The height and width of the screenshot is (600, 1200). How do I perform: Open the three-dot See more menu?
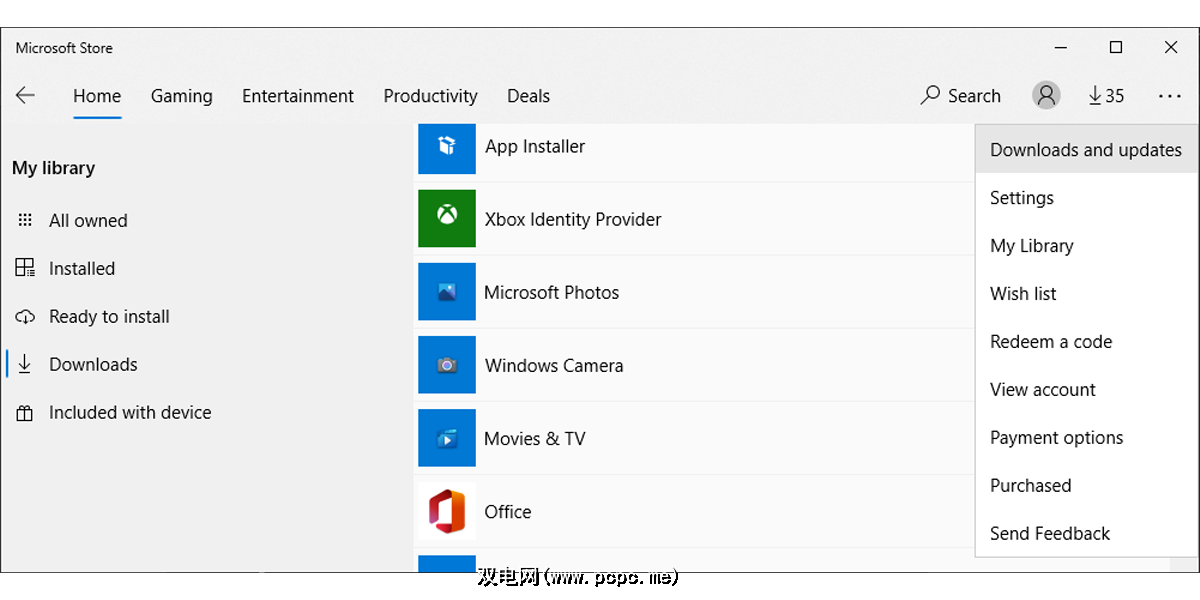pos(1170,96)
